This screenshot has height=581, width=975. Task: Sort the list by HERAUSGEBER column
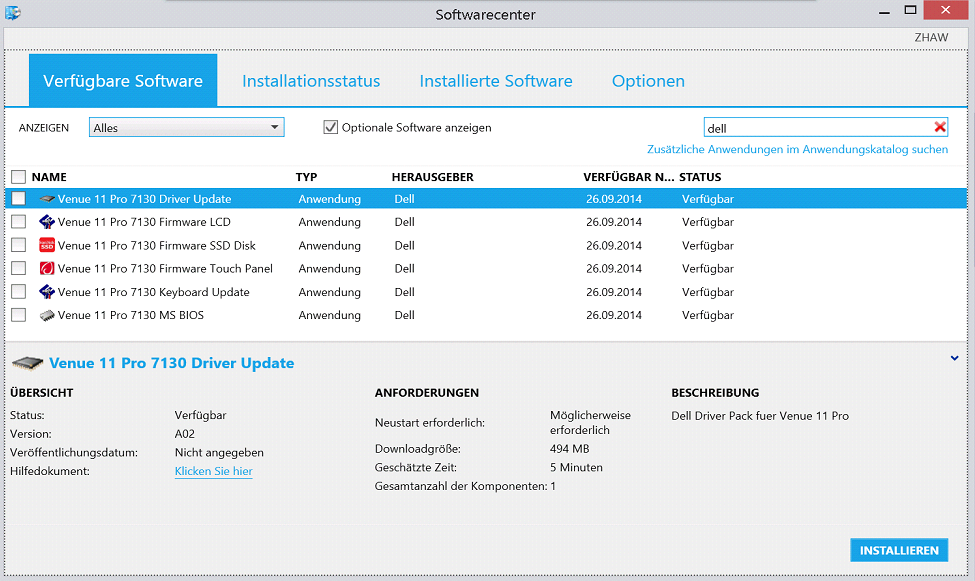point(433,177)
